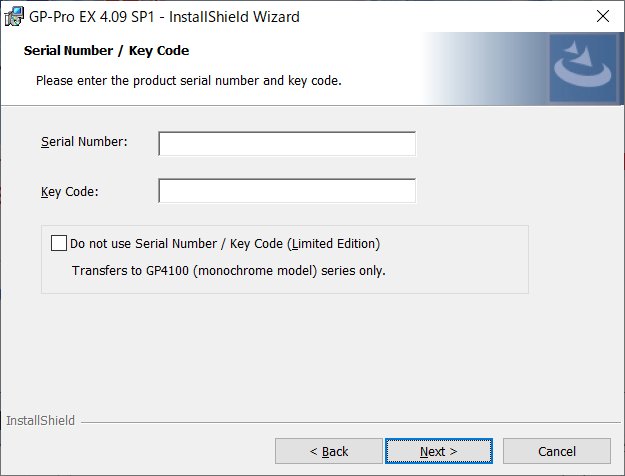Screen dimensions: 625x476
Task: Cancel the installation wizard
Action: (x=557, y=451)
